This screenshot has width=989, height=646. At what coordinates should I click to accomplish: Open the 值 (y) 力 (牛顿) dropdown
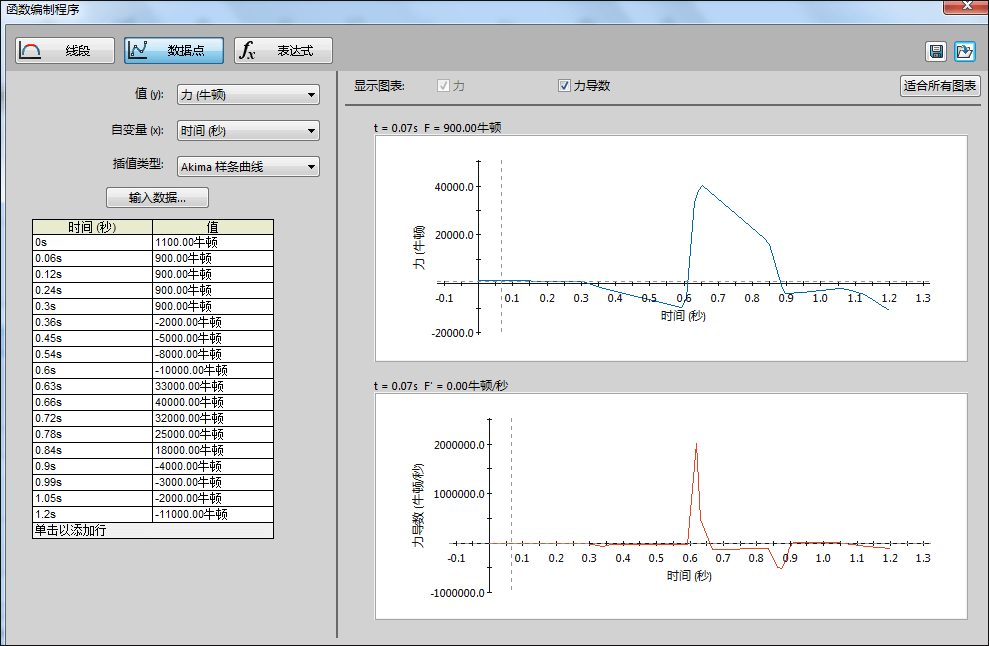[x=249, y=95]
